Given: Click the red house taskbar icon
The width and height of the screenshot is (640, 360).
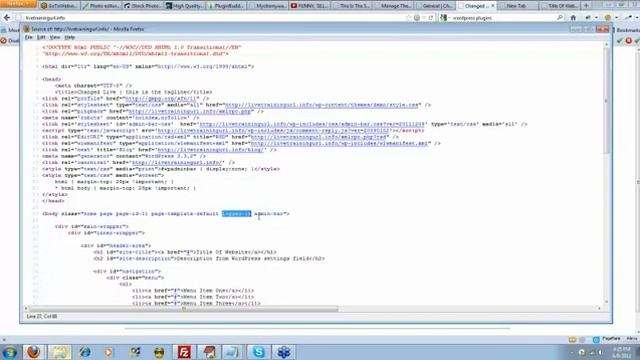Looking at the screenshot, I should point(209,352).
